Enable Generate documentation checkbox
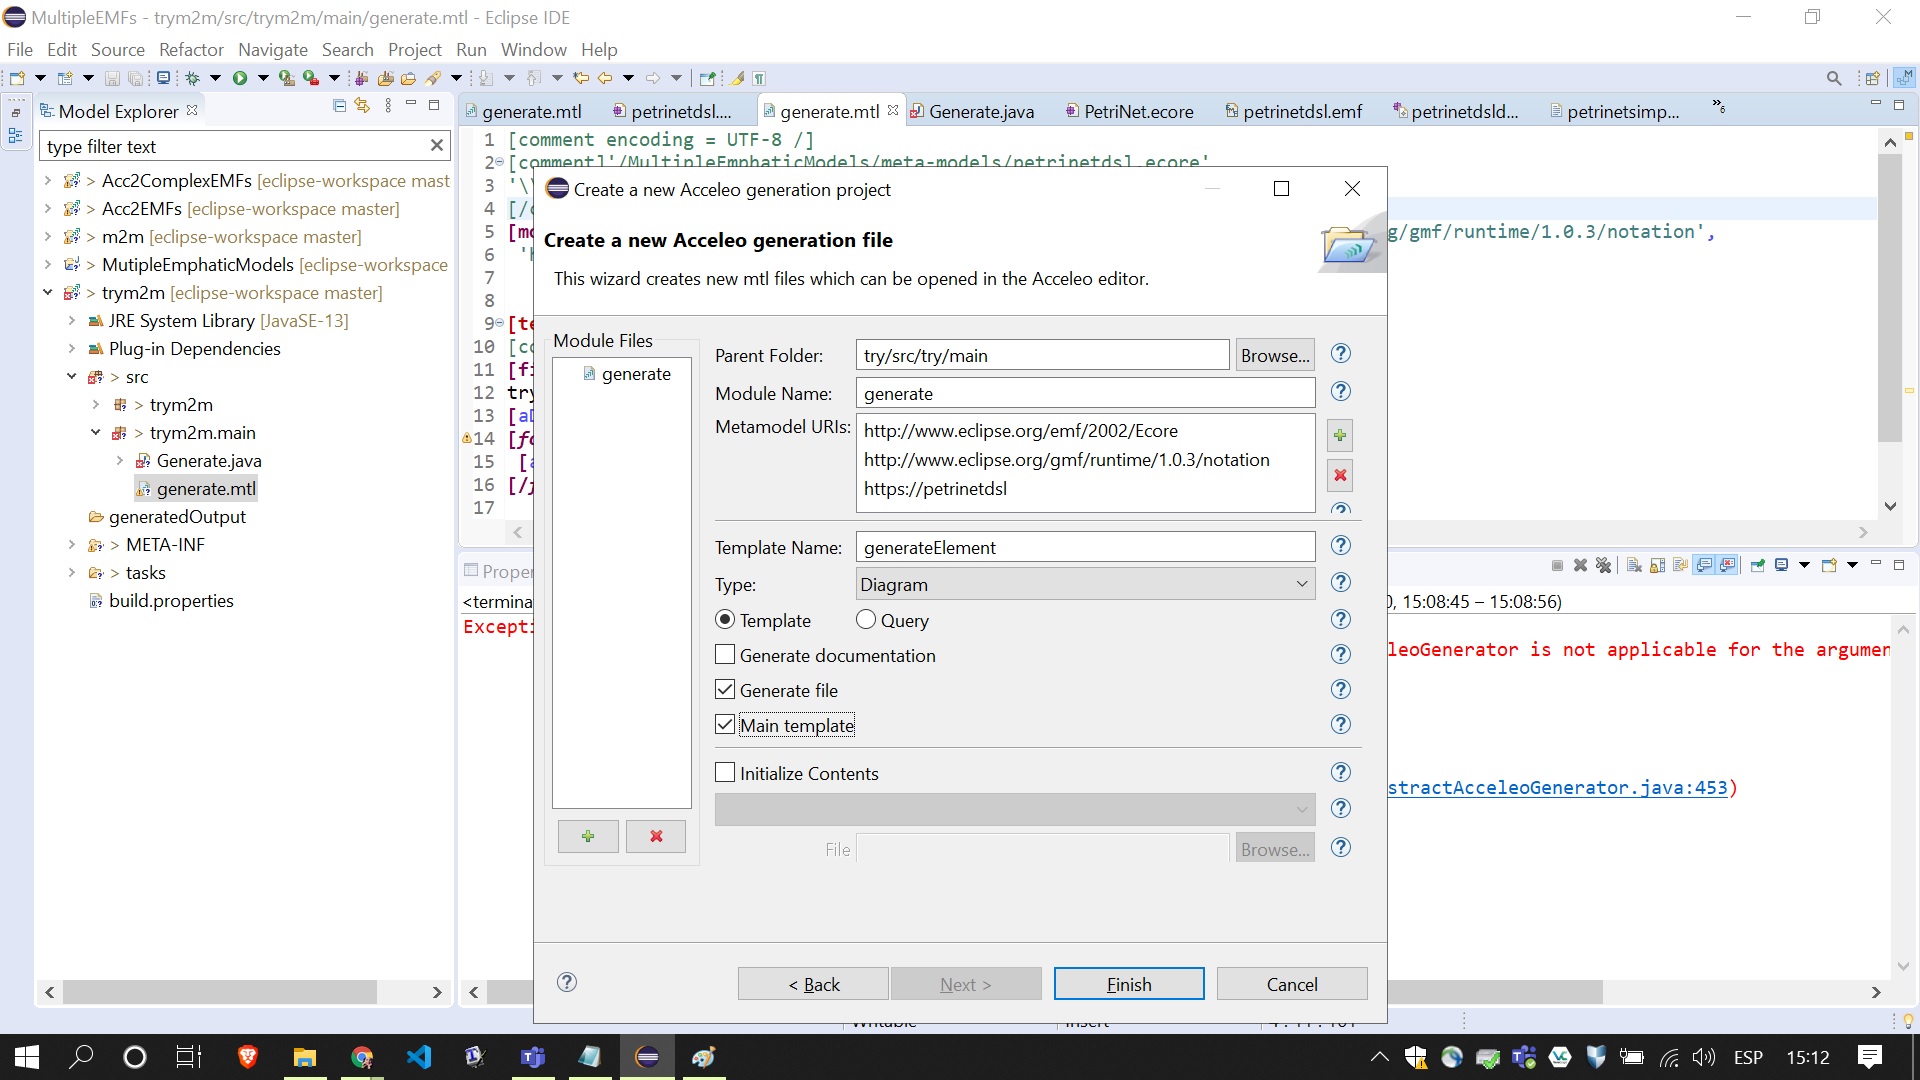Screen dimensions: 1920x1080 coord(725,655)
